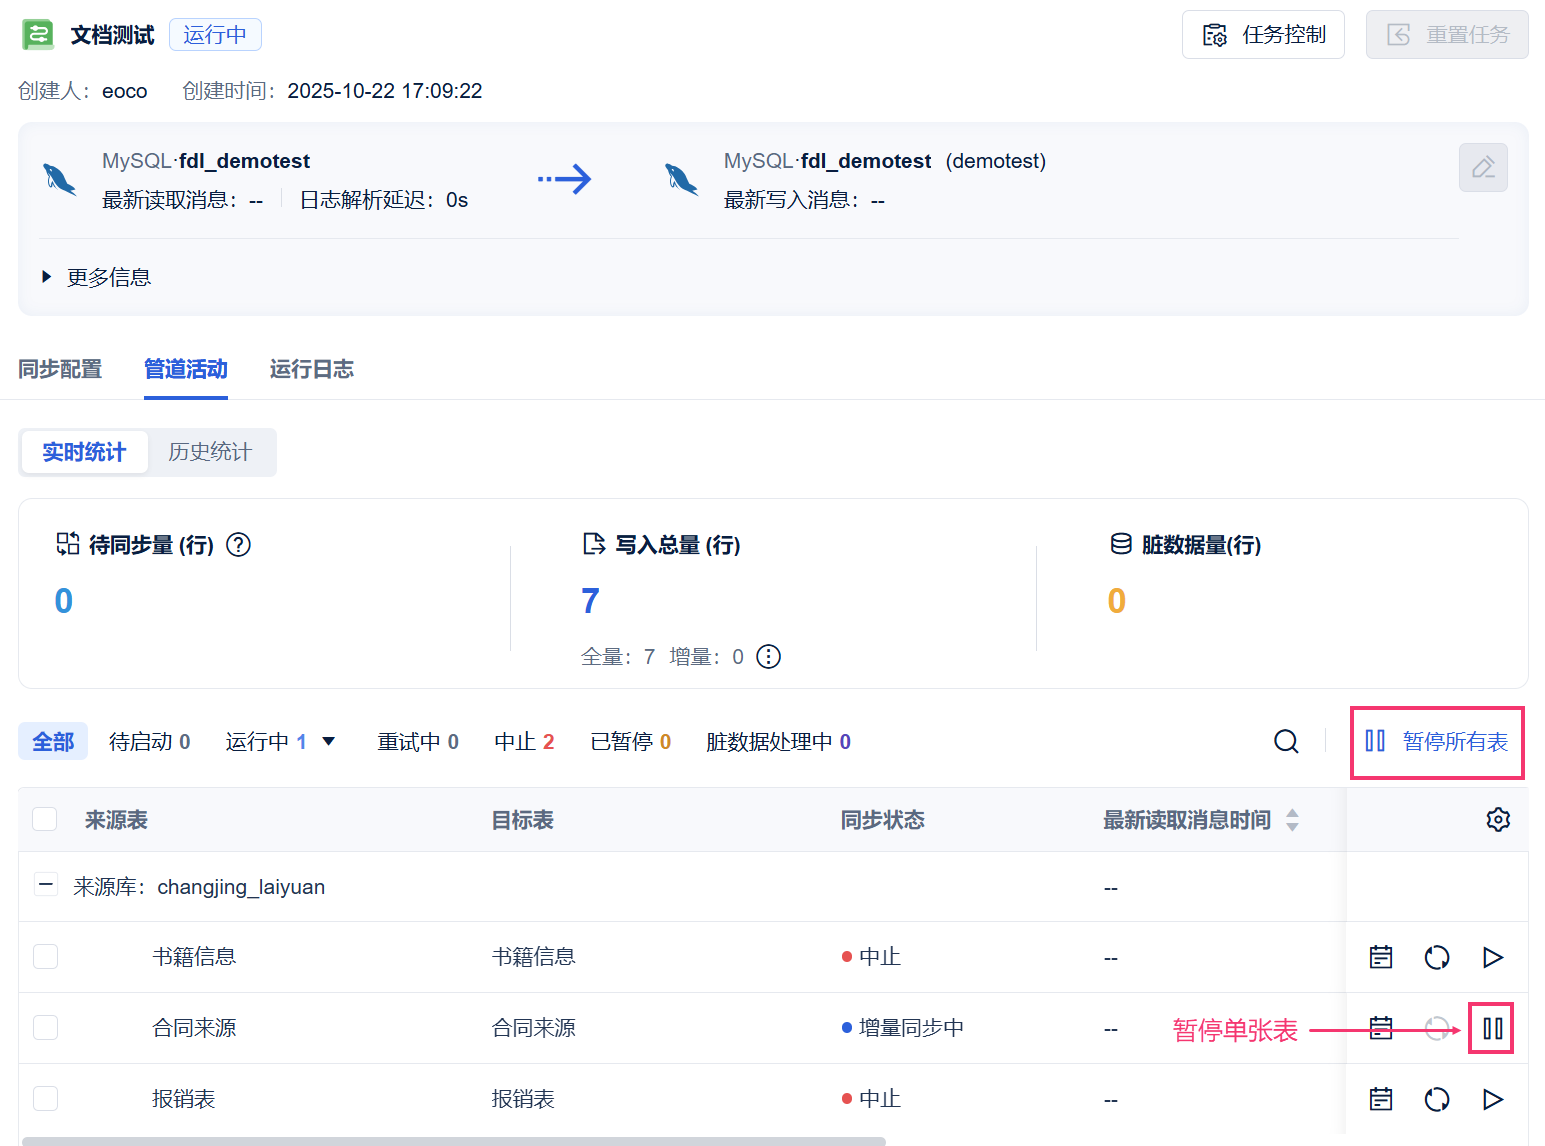Check the box for the 报销表 row

click(45, 1098)
